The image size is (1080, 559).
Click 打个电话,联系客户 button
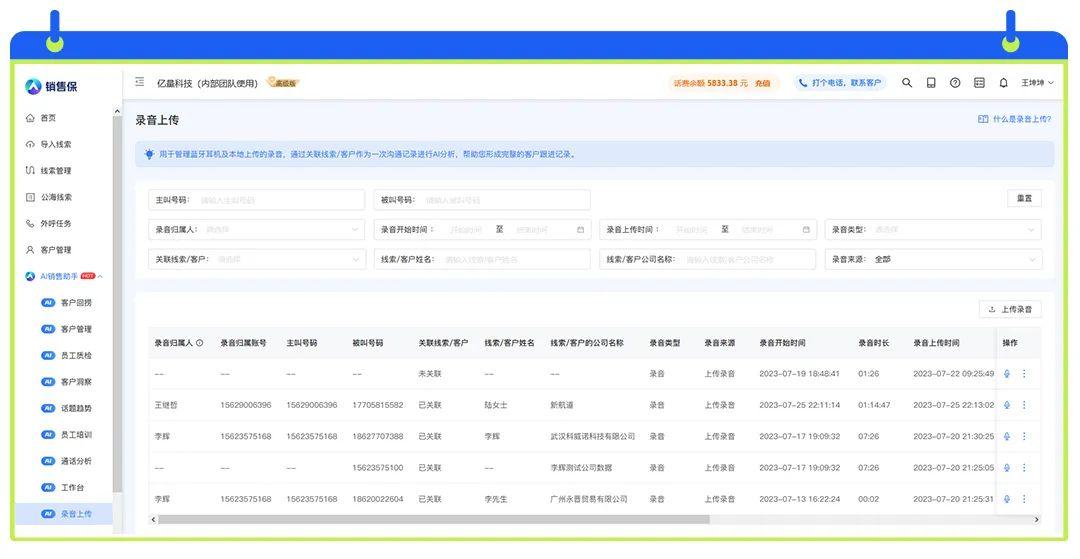coord(840,83)
